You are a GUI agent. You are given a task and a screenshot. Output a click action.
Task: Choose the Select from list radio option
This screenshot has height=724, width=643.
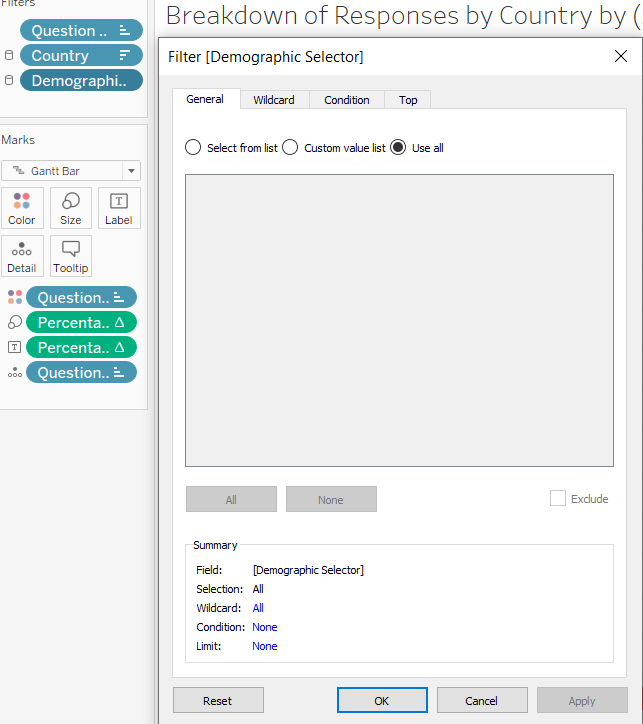tap(193, 148)
